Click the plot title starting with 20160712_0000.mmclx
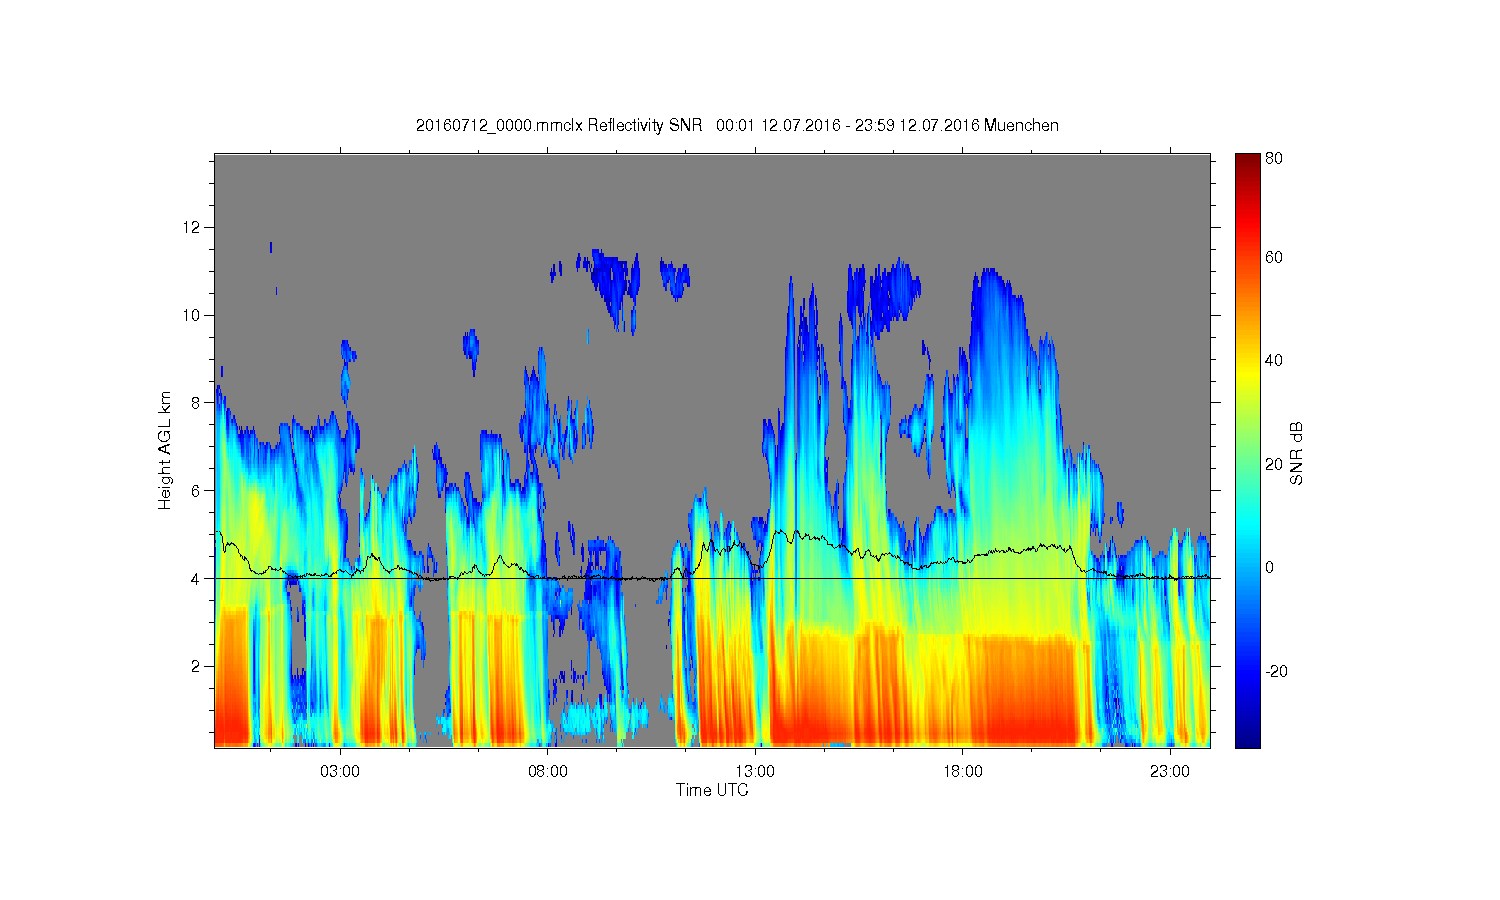 tap(737, 125)
